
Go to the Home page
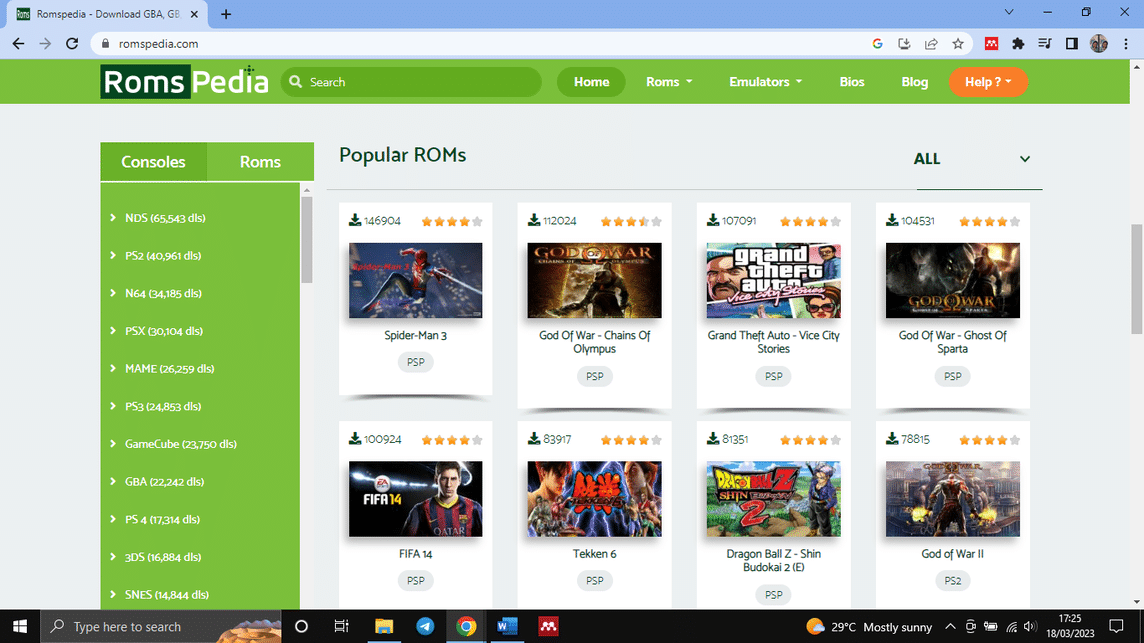[591, 82]
